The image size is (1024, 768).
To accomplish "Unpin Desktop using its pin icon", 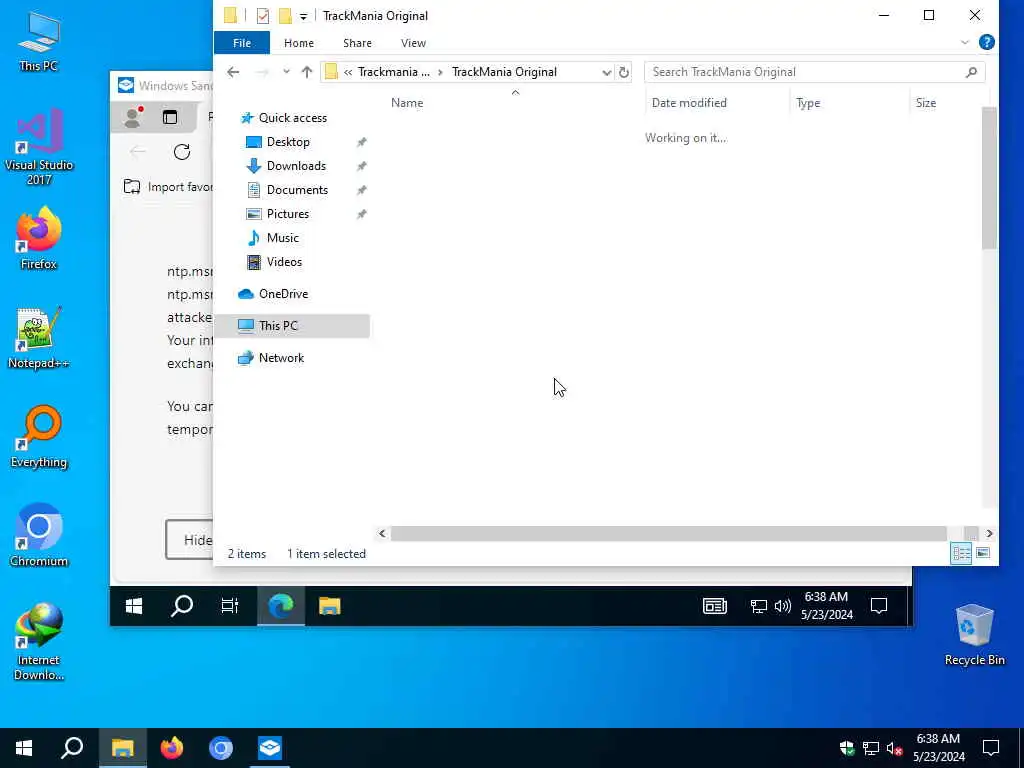I will pos(361,142).
